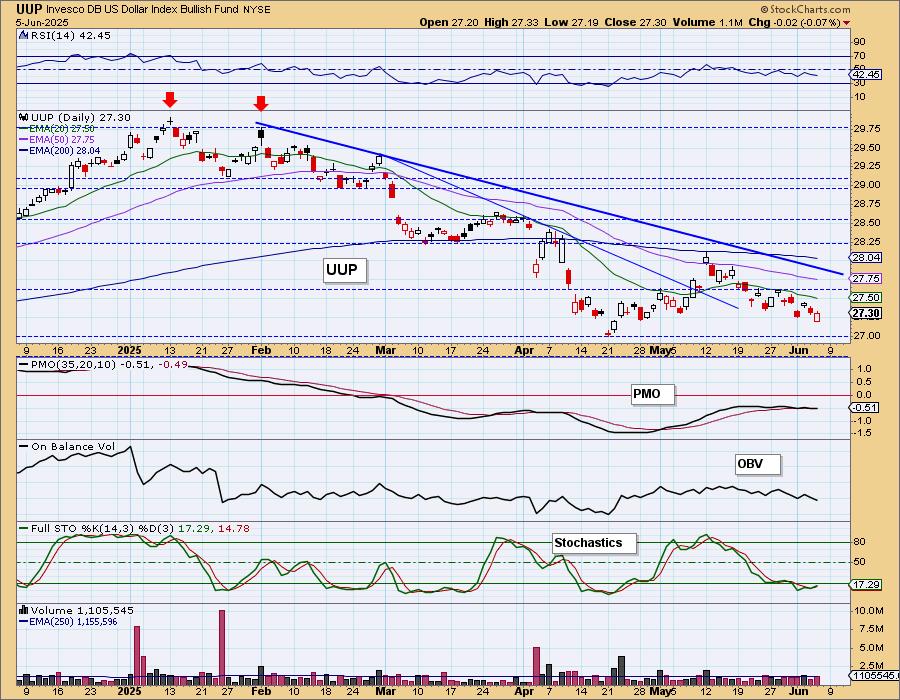Viewport: 900px width, 700px height.
Task: Click the 42.45 RSI axis value tag
Action: tap(866, 75)
